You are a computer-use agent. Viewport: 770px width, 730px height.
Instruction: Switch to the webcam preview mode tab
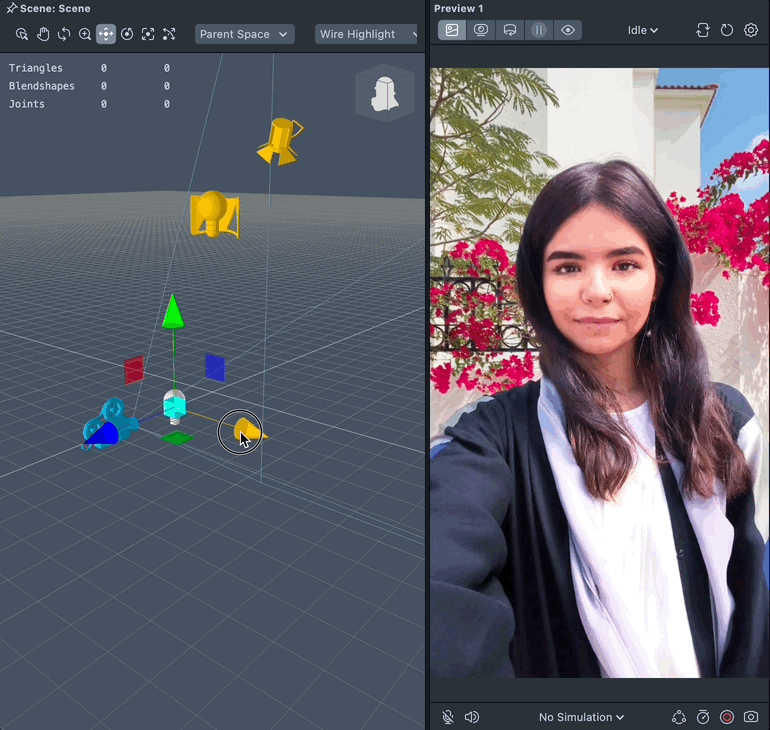pyautogui.click(x=481, y=30)
